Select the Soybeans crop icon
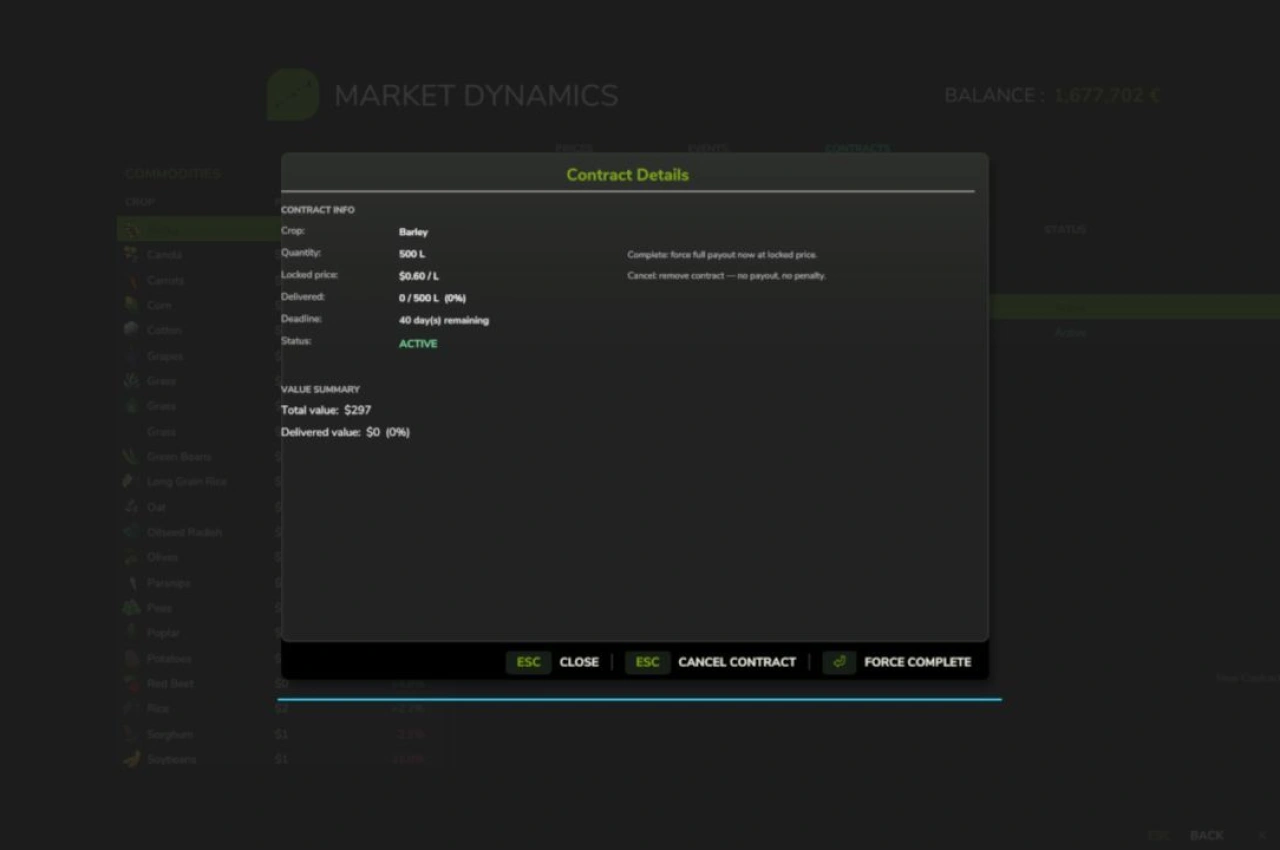The width and height of the screenshot is (1280, 850). (131, 759)
